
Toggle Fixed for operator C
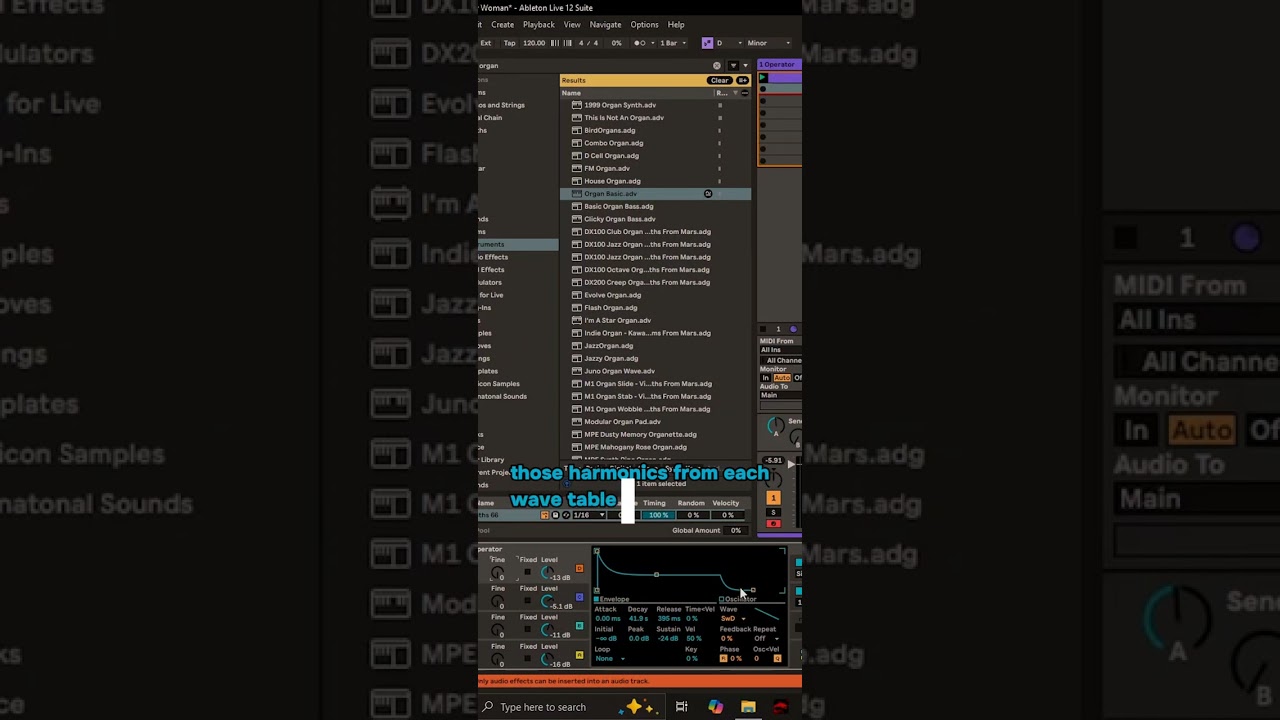pos(527,600)
